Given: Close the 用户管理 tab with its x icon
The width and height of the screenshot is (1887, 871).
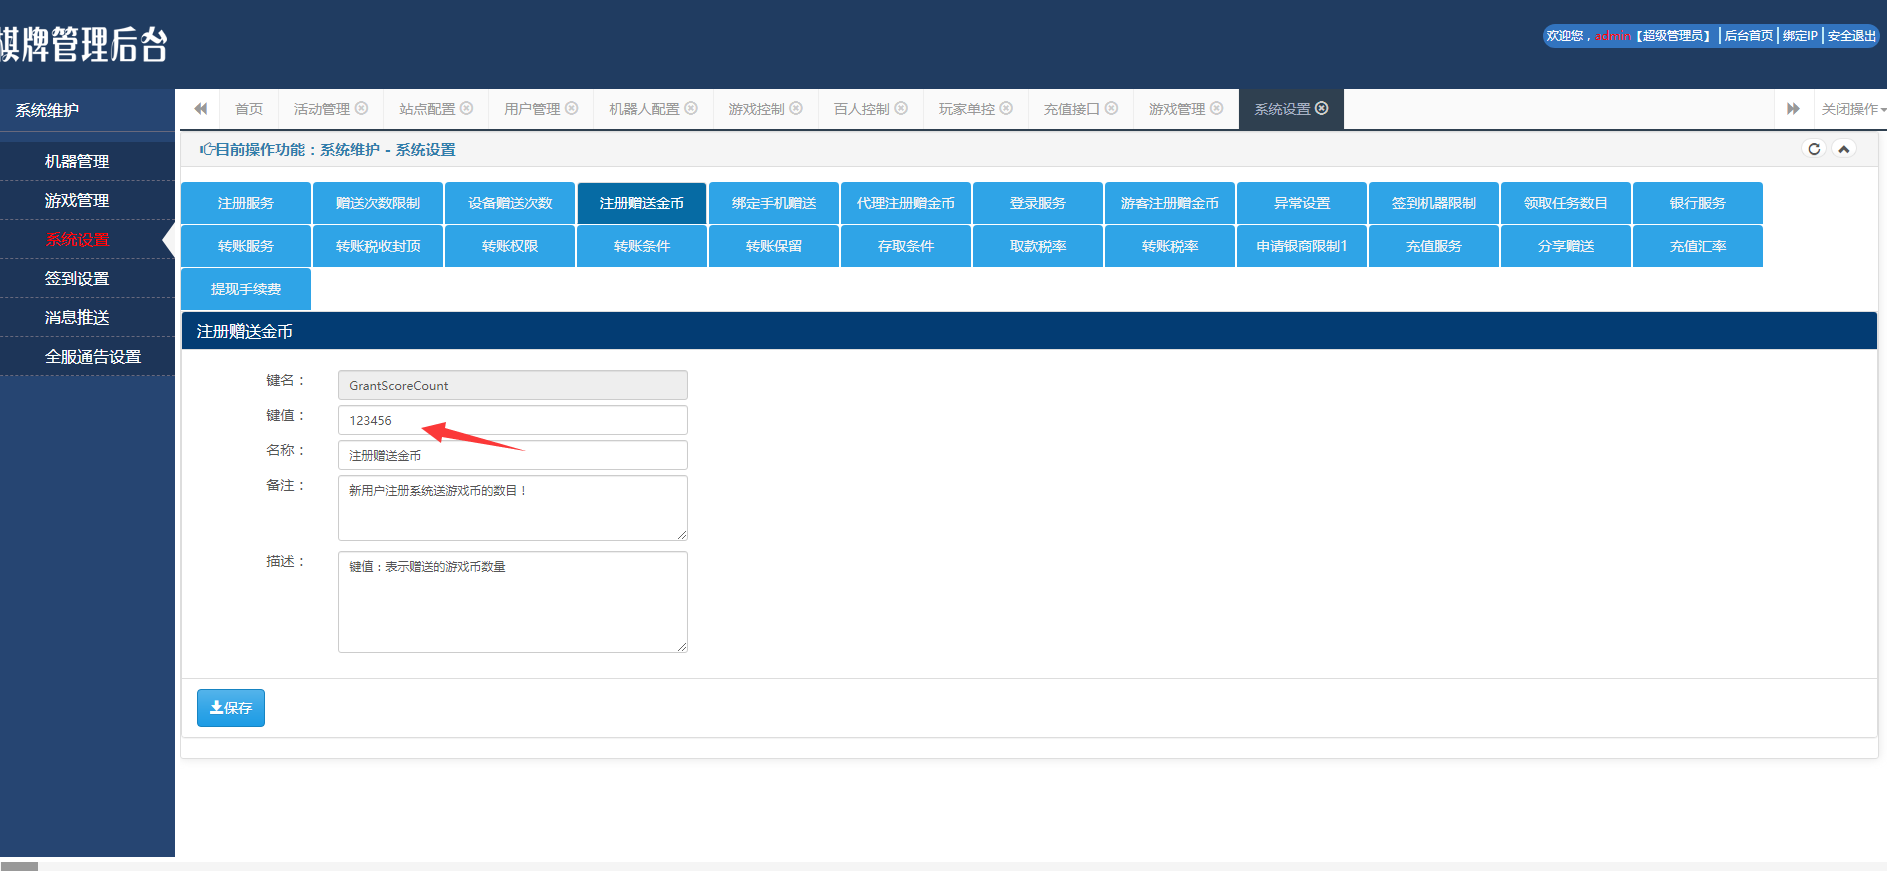Looking at the screenshot, I should click(572, 108).
